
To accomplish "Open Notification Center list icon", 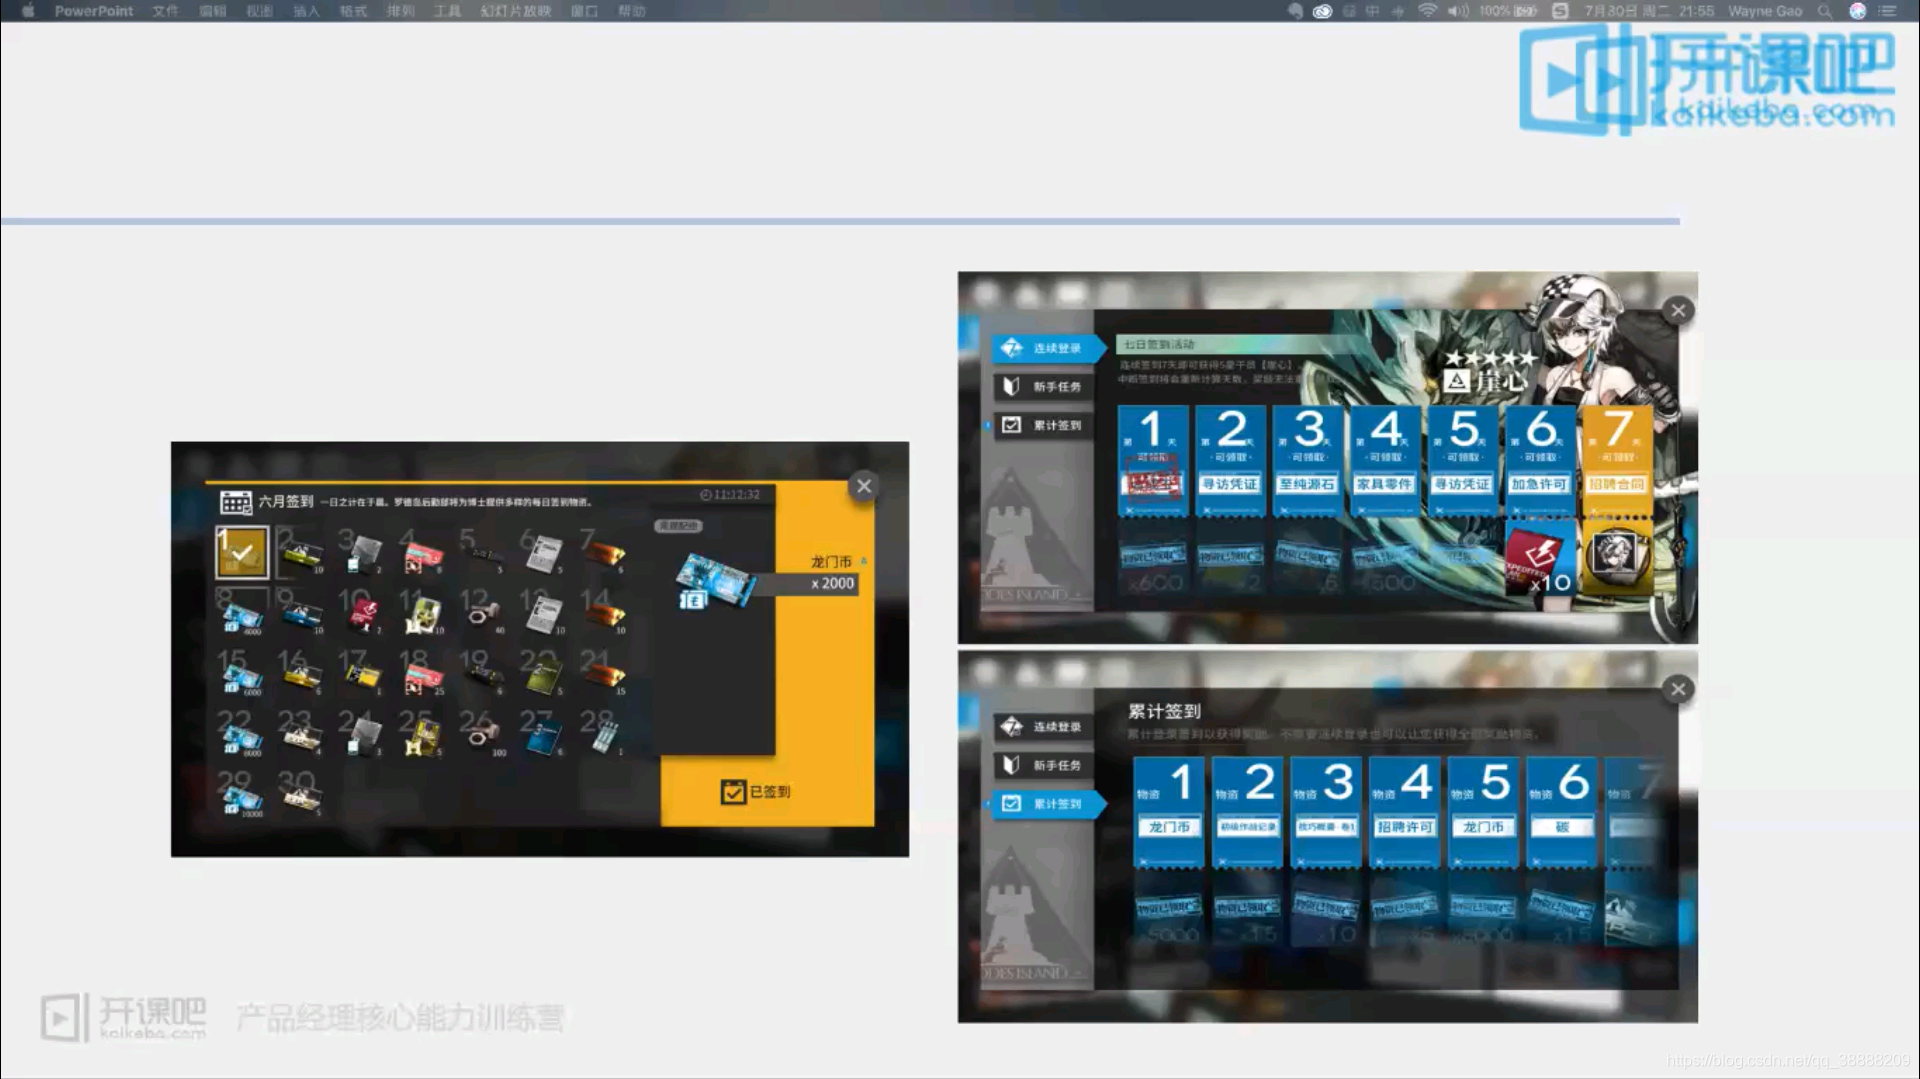I will click(1888, 11).
